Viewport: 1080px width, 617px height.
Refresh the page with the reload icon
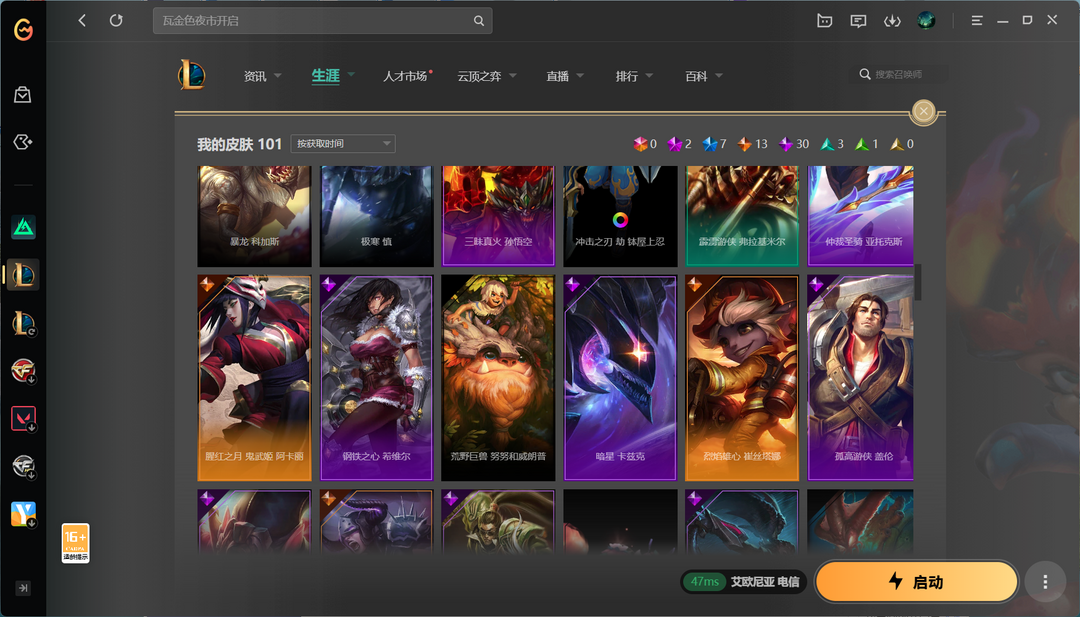click(x=116, y=21)
